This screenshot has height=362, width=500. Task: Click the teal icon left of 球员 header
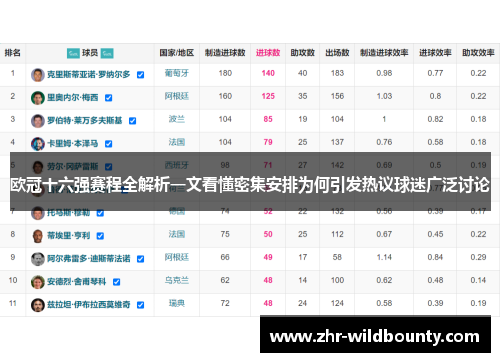[x=73, y=53]
